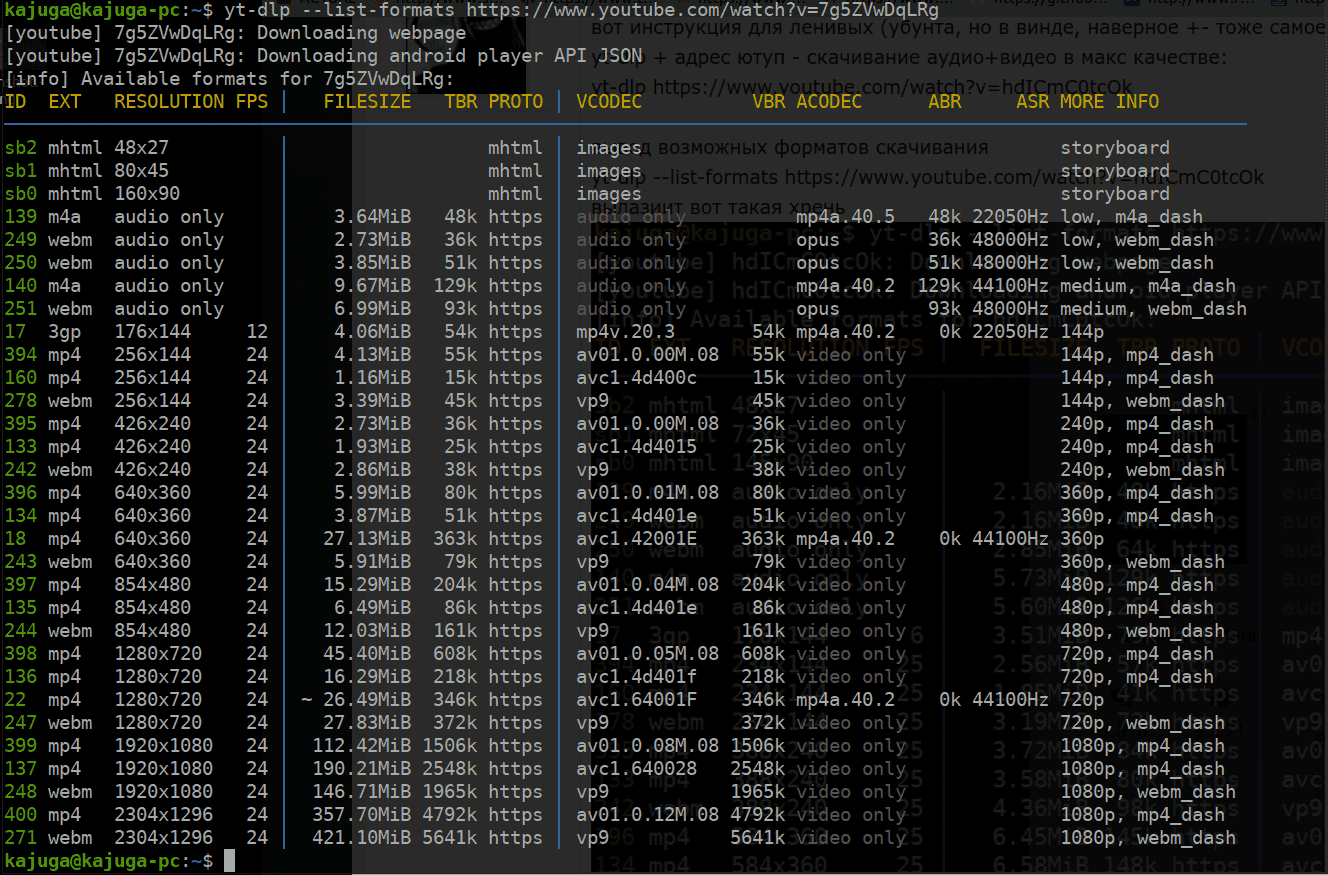
Task: Click format ID 18 in the ID column
Action: (x=16, y=539)
